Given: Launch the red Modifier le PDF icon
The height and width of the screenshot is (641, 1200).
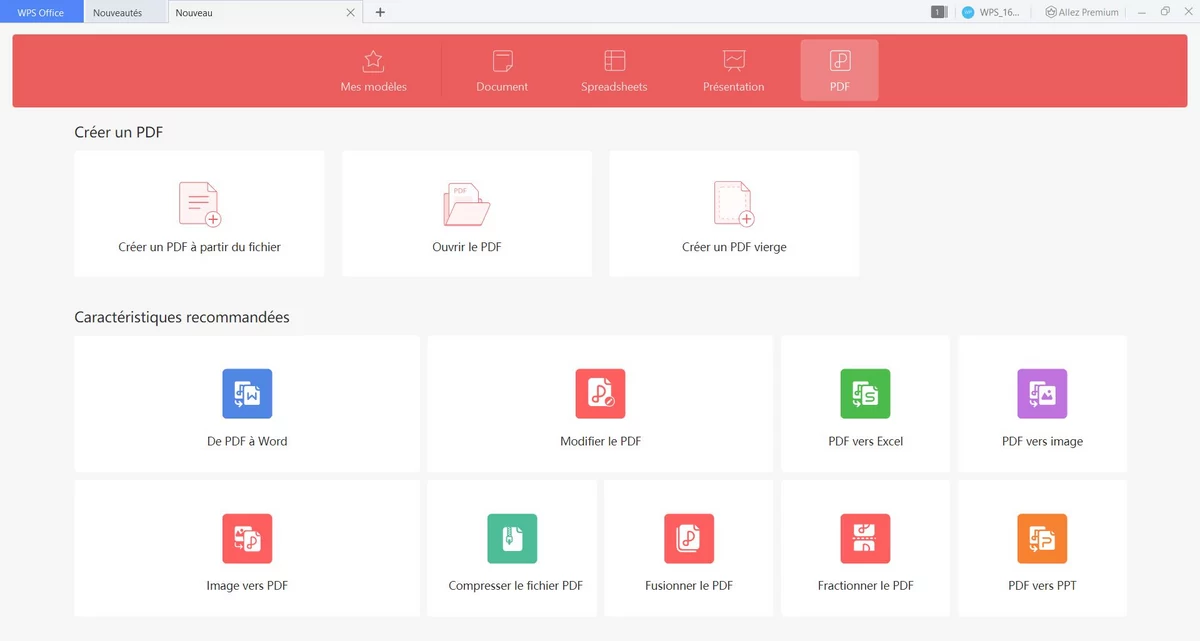Looking at the screenshot, I should tap(600, 394).
